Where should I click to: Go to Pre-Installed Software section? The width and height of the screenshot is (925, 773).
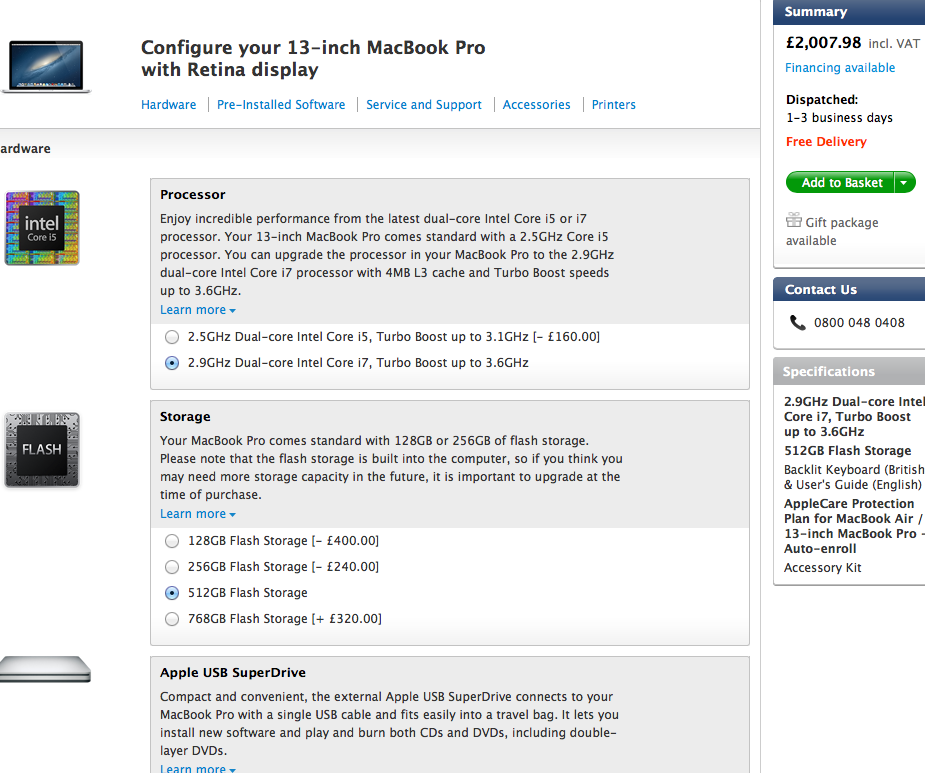tap(281, 104)
